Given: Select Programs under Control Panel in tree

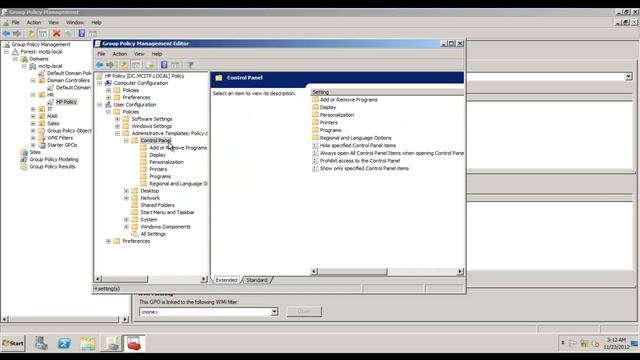Looking at the screenshot, I should coord(160,177).
